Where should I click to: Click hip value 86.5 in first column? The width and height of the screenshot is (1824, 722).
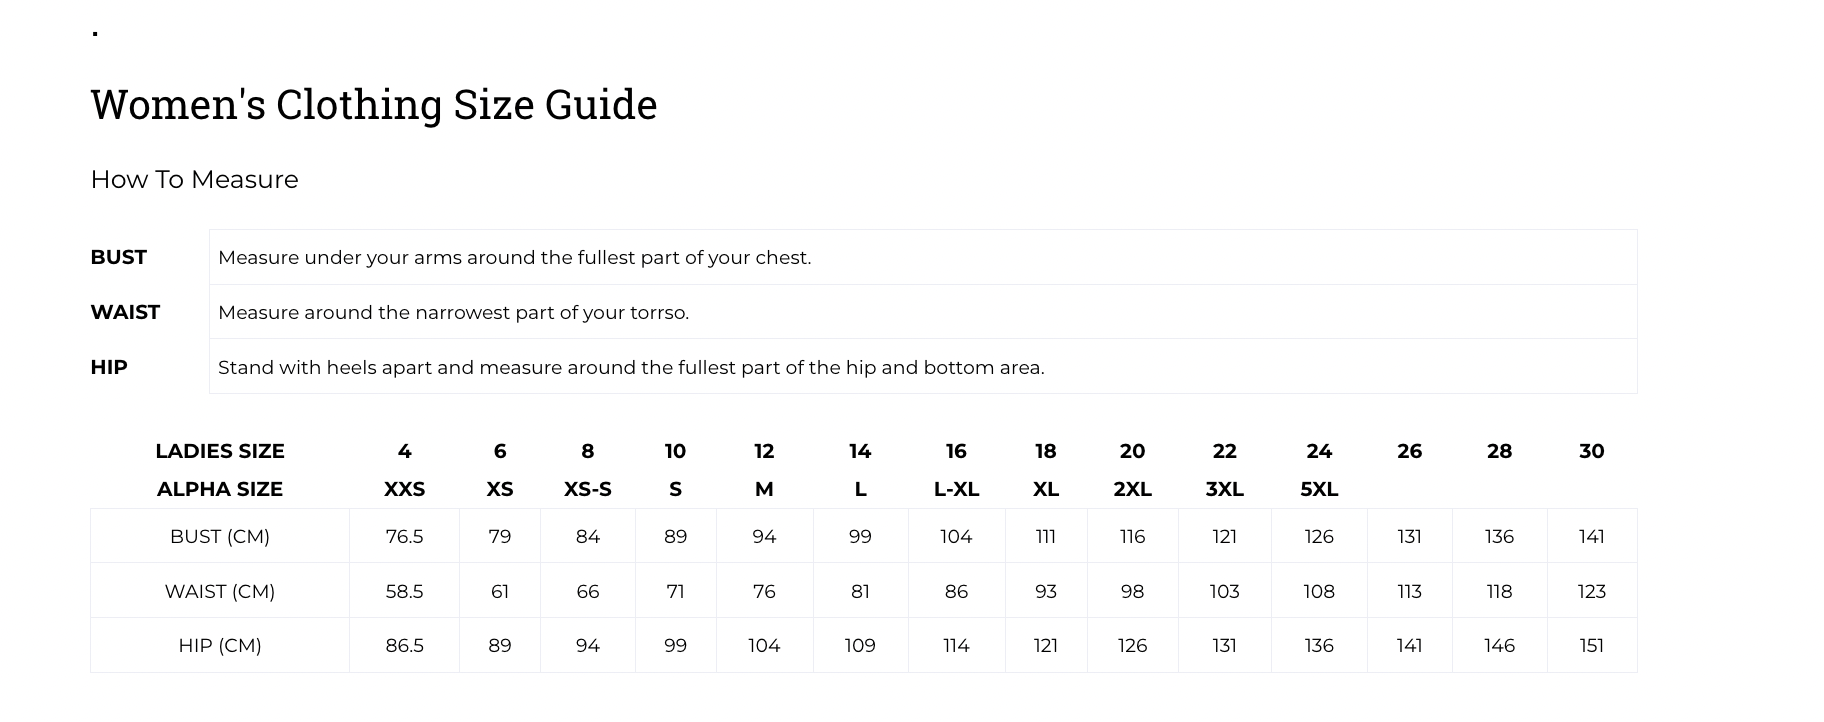click(404, 646)
